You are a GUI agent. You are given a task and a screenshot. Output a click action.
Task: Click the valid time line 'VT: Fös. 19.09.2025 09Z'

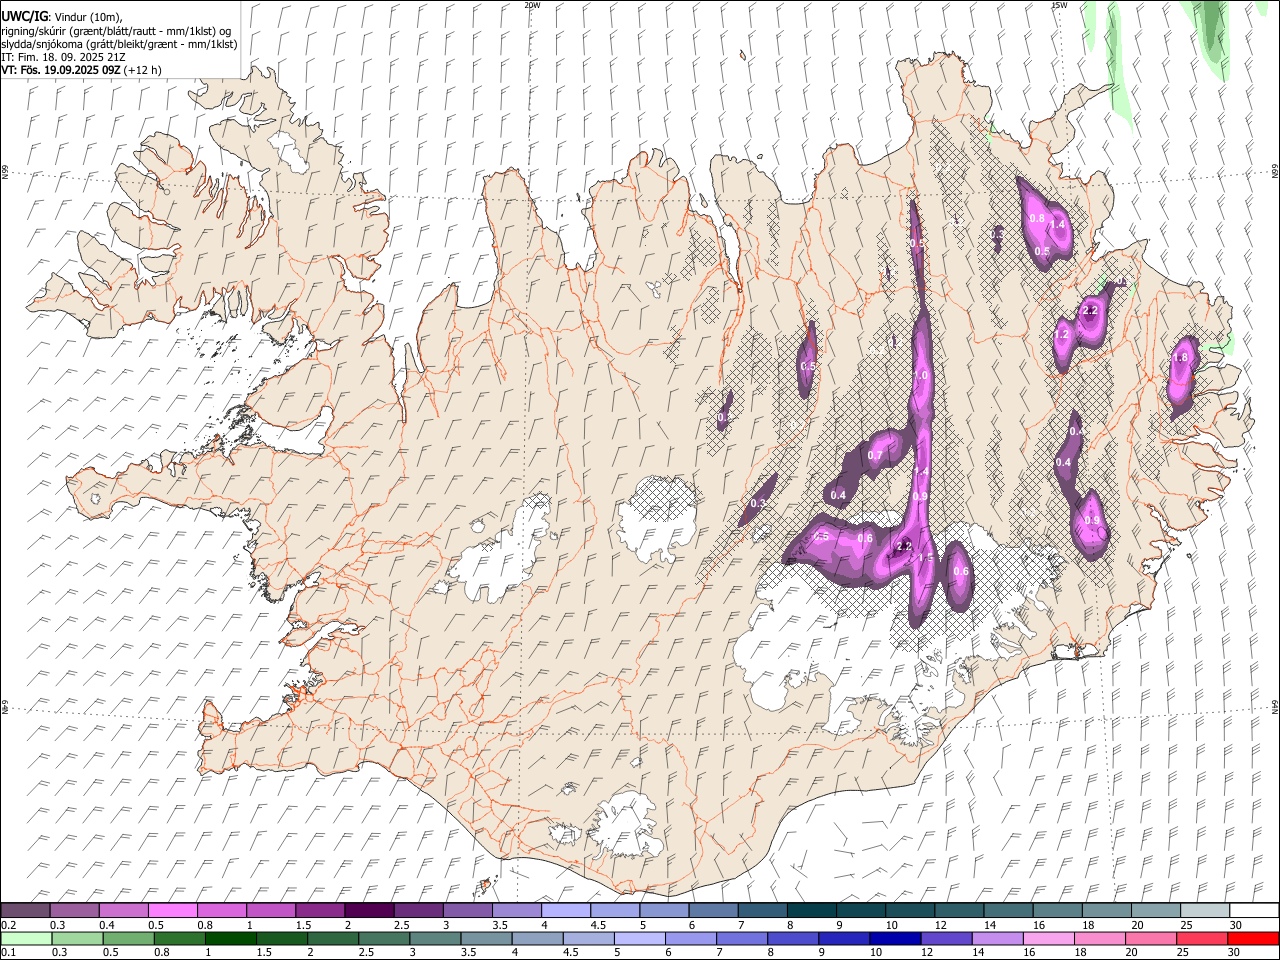tap(61, 70)
